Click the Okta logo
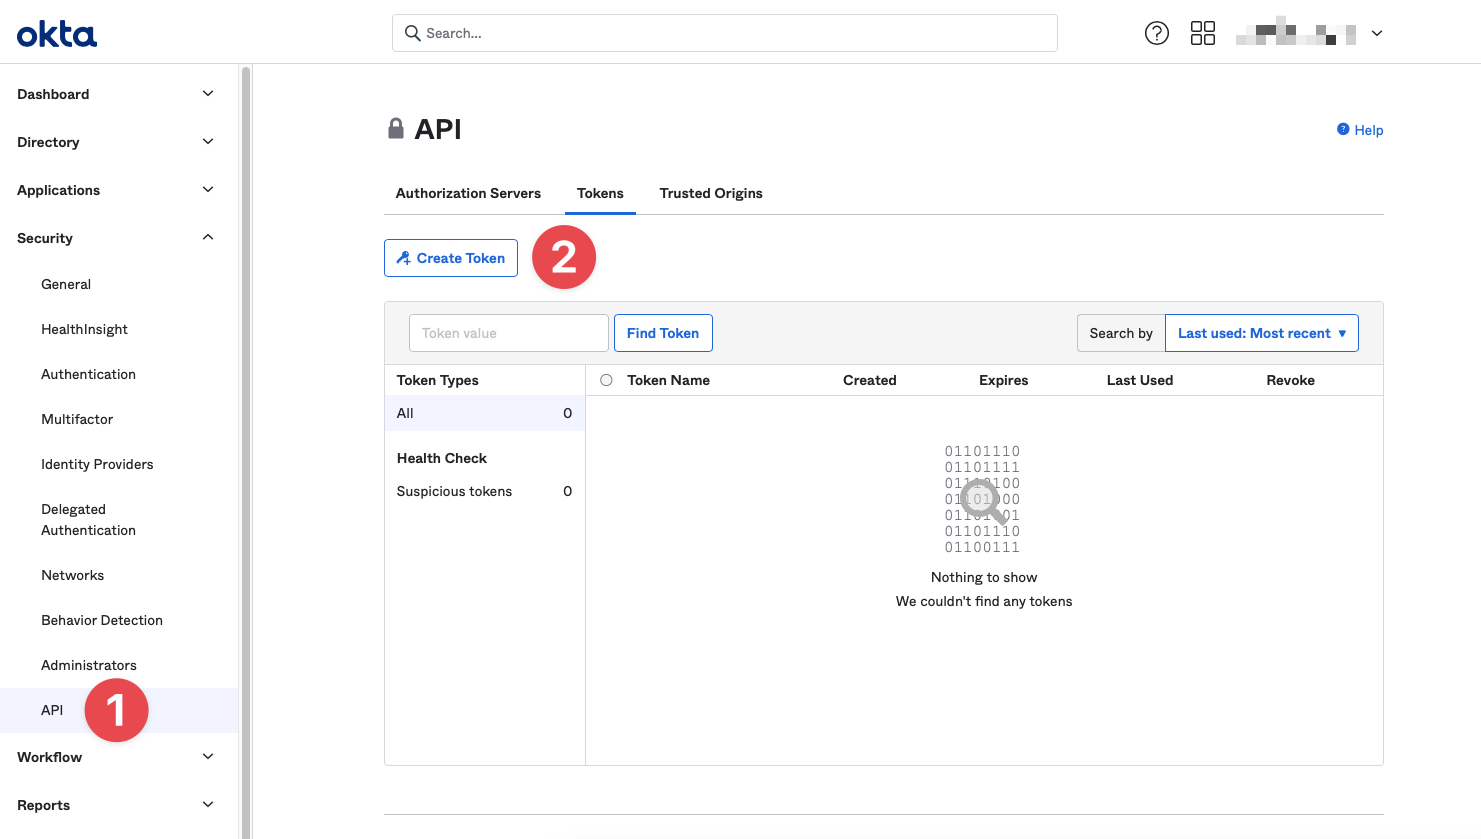 [57, 35]
